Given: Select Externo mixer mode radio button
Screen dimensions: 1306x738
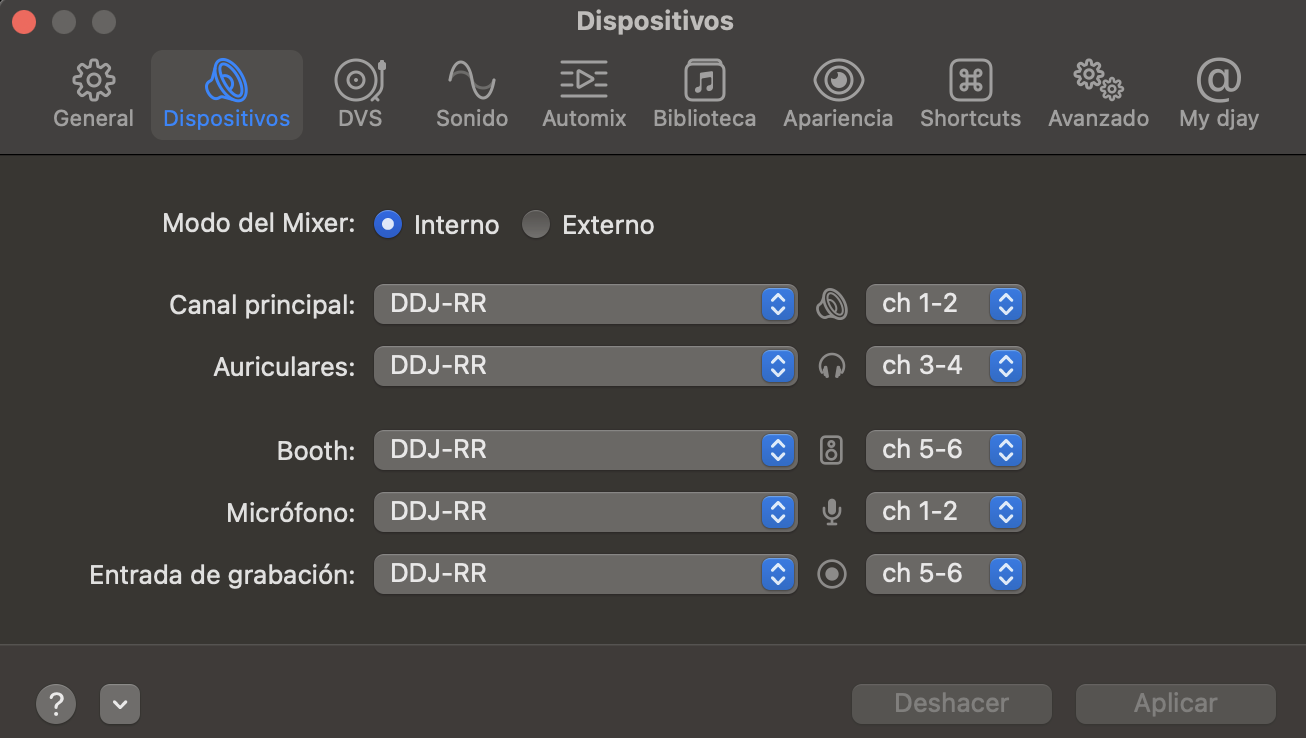Looking at the screenshot, I should (536, 225).
